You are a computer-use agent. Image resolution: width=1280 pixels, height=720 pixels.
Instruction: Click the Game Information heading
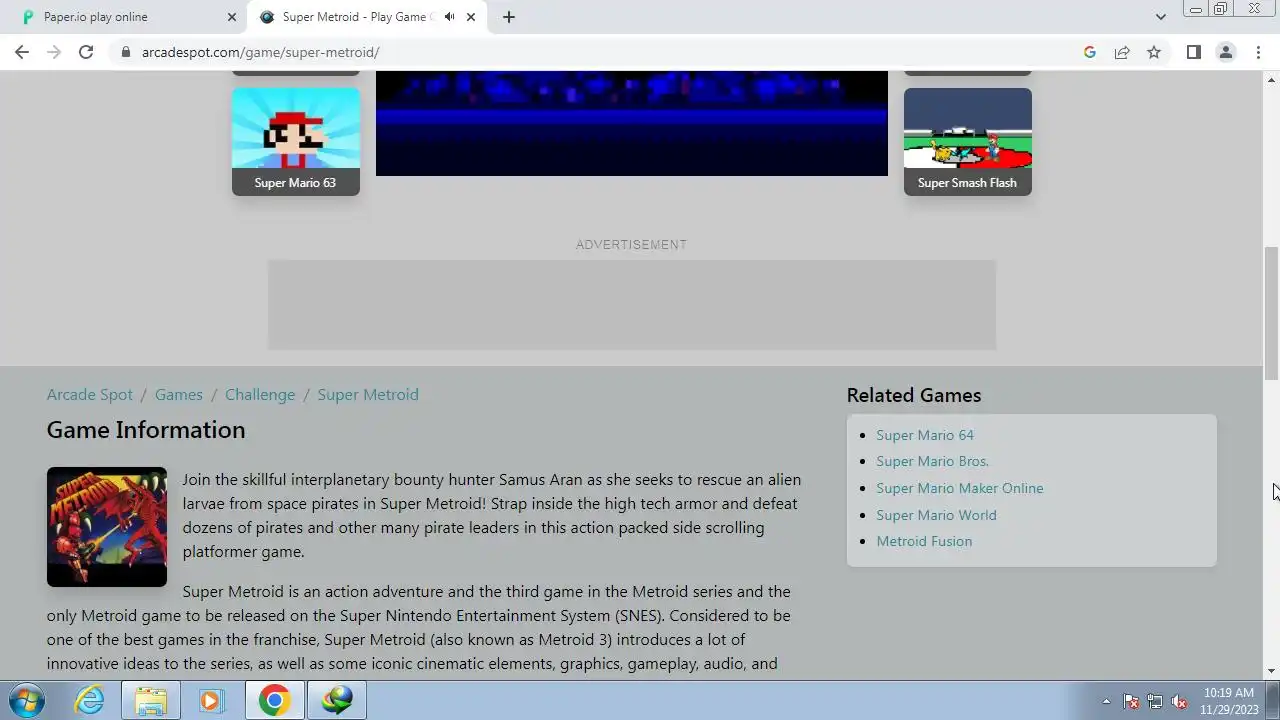146,430
